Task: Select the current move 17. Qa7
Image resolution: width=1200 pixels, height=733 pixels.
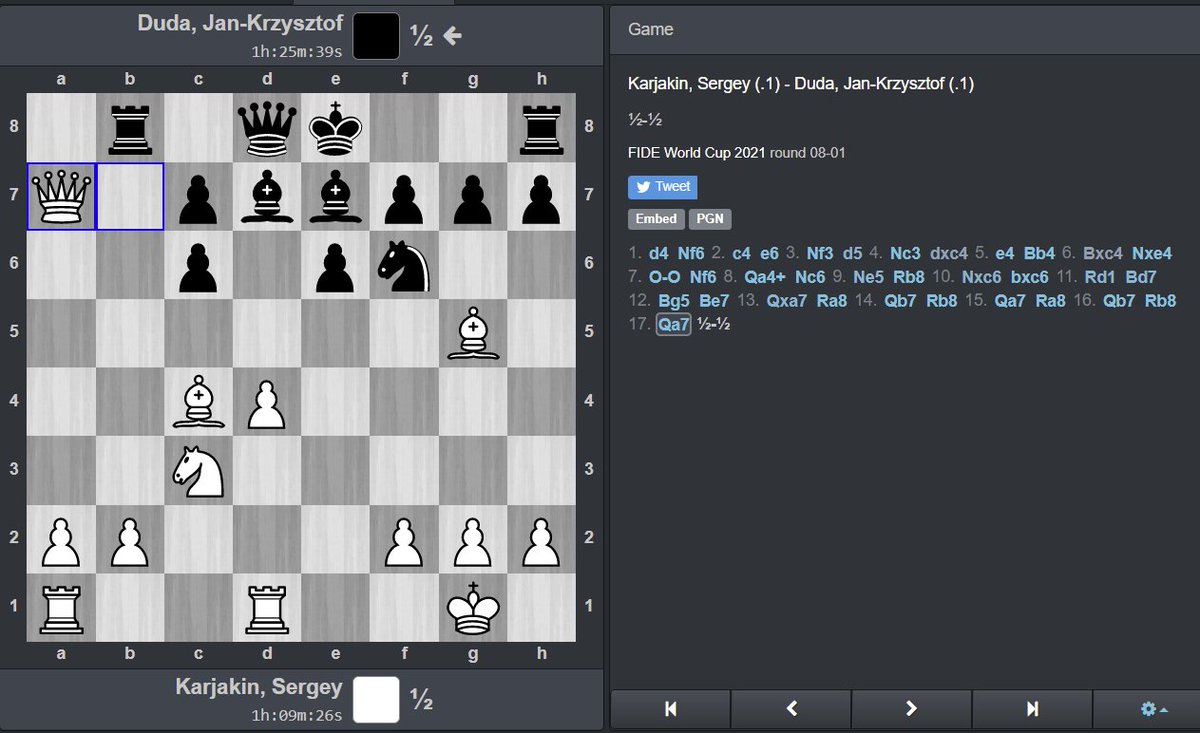Action: click(x=673, y=325)
